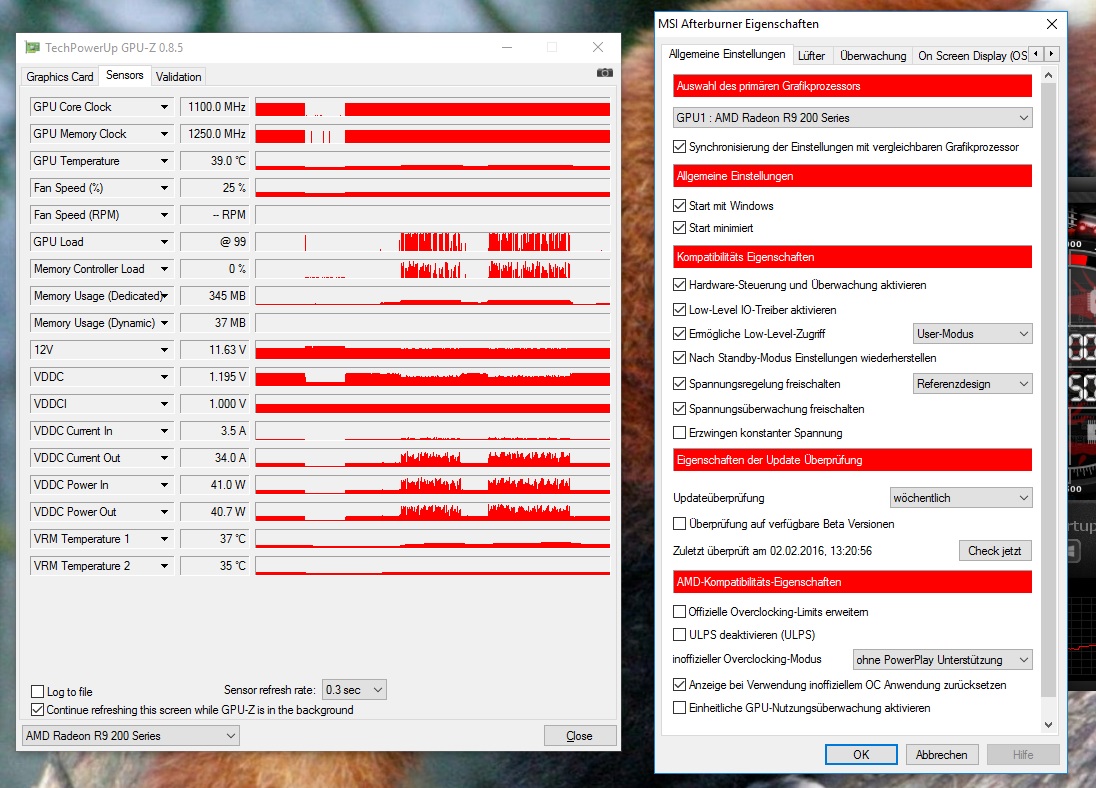
Task: Click the GPU Core Clock graph
Action: point(433,107)
